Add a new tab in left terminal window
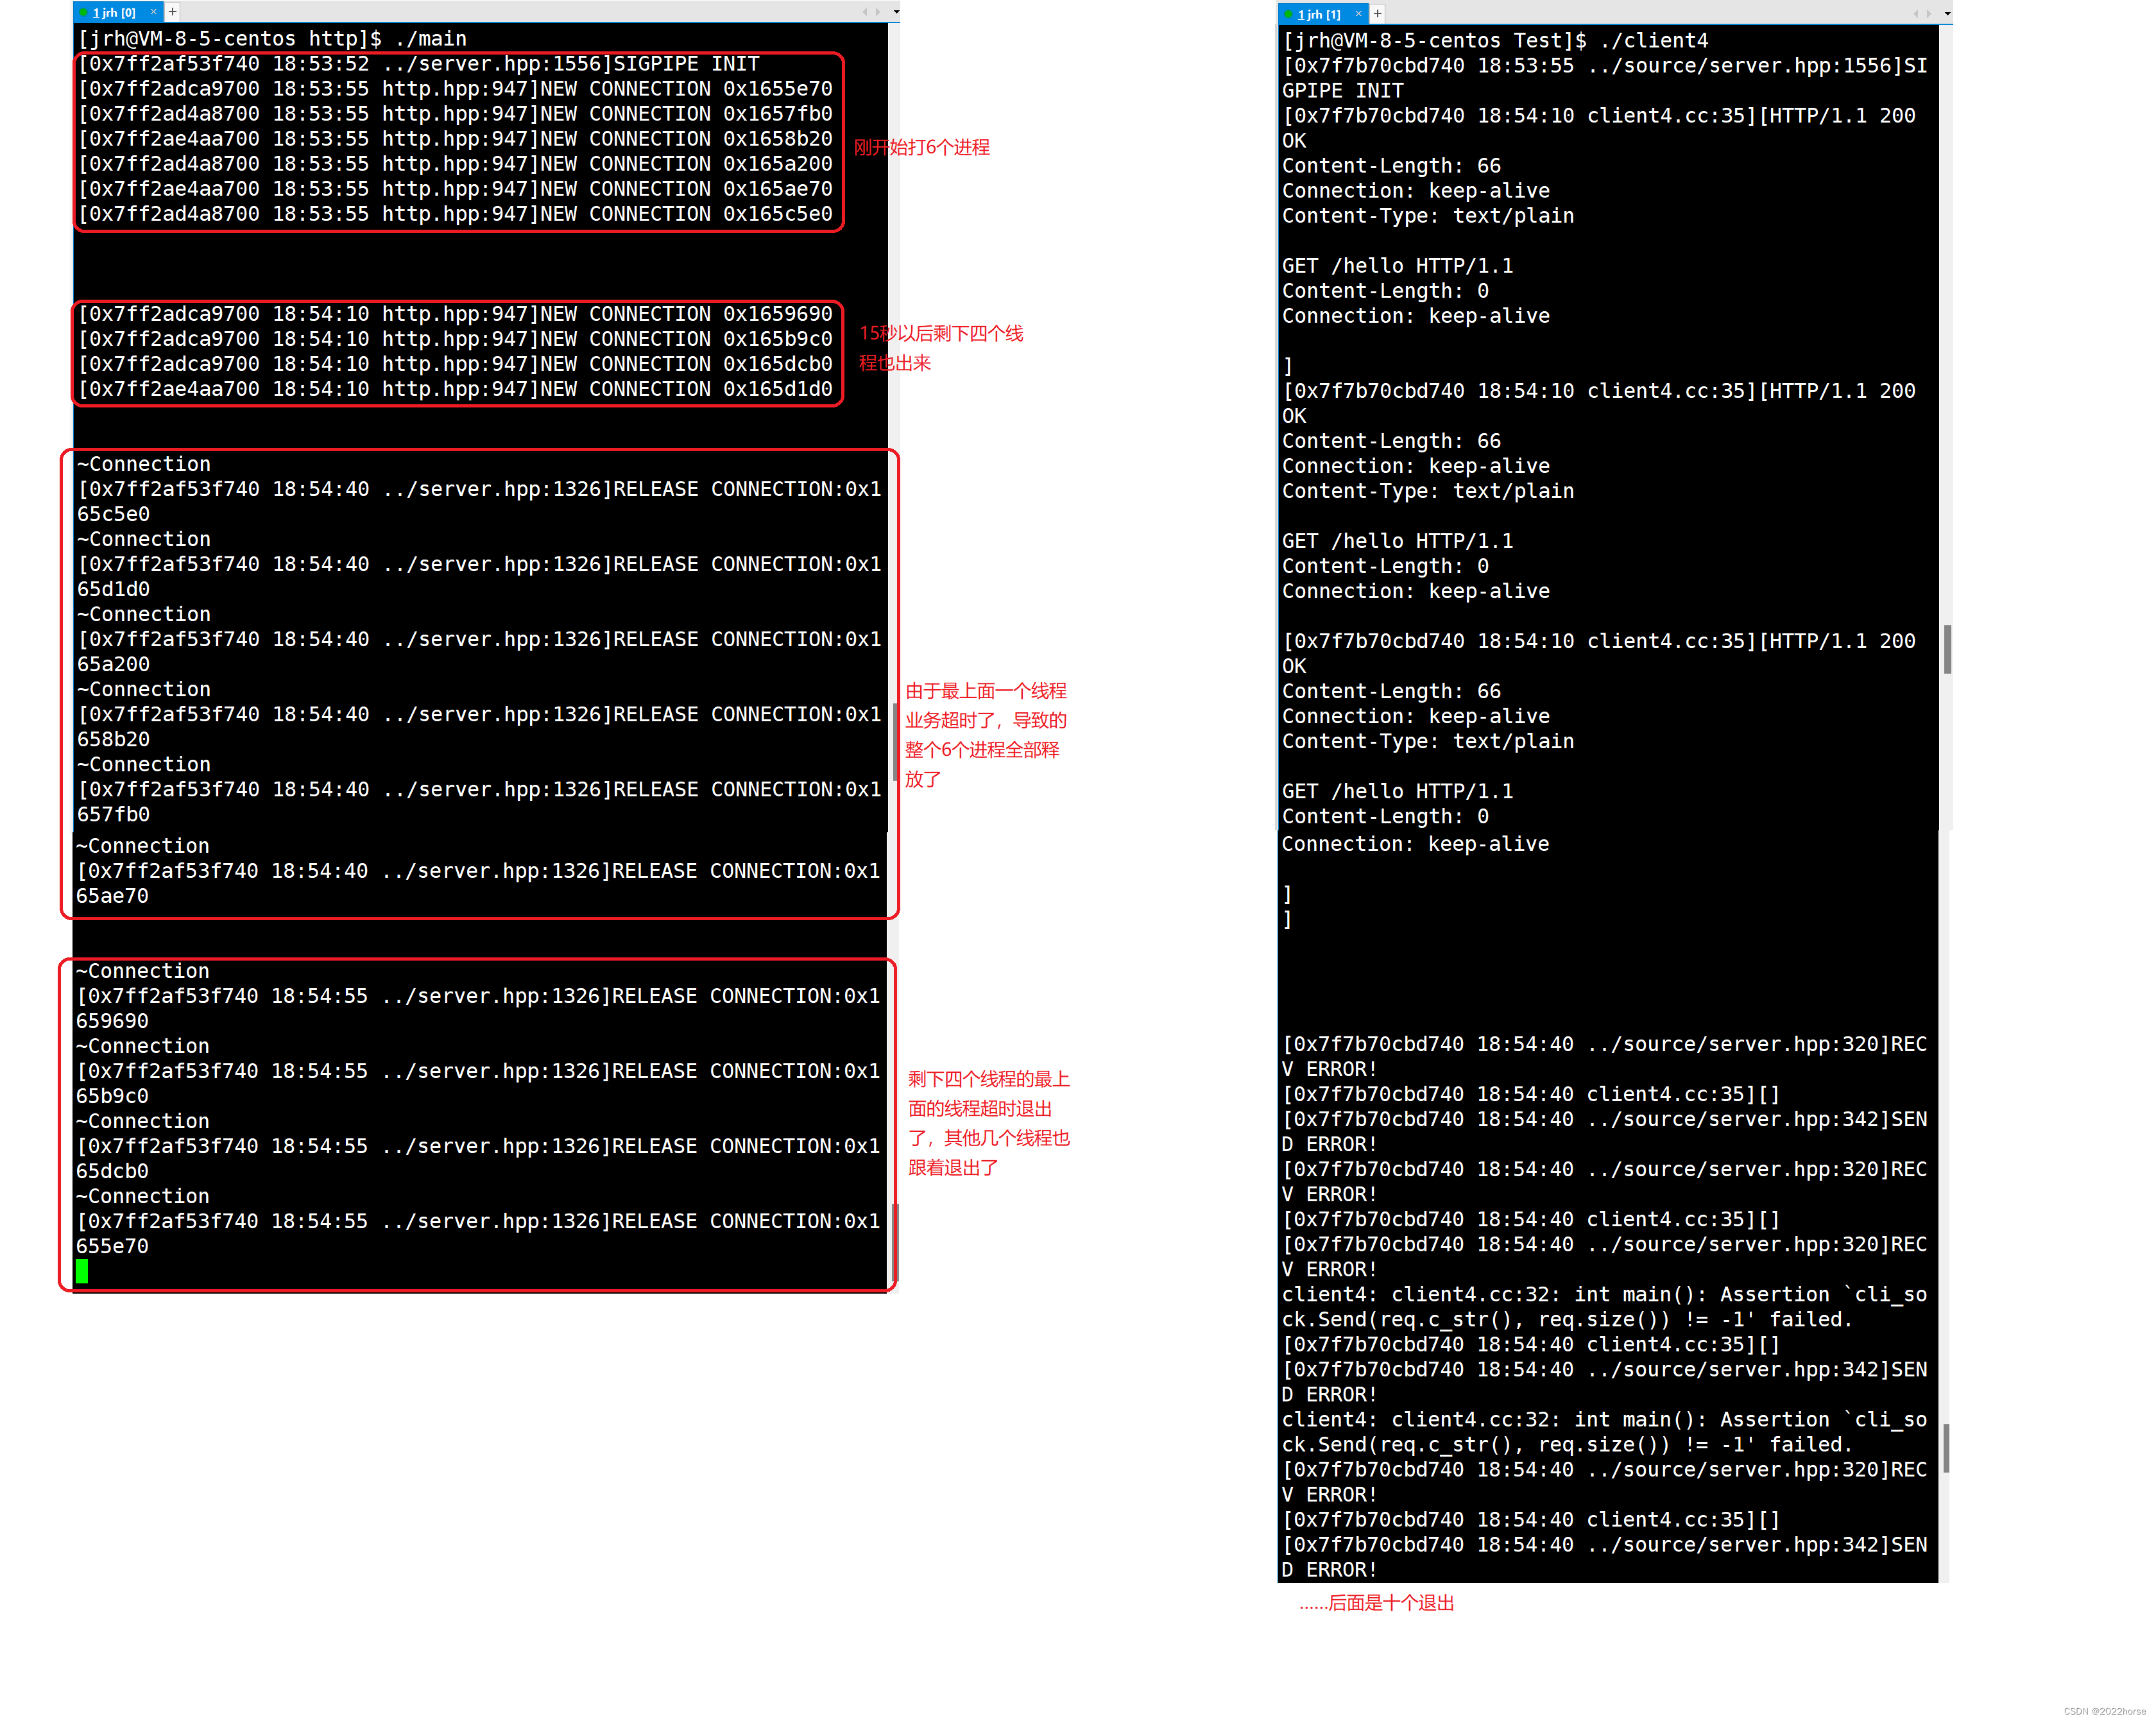This screenshot has width=2156, height=1721. 172,12
